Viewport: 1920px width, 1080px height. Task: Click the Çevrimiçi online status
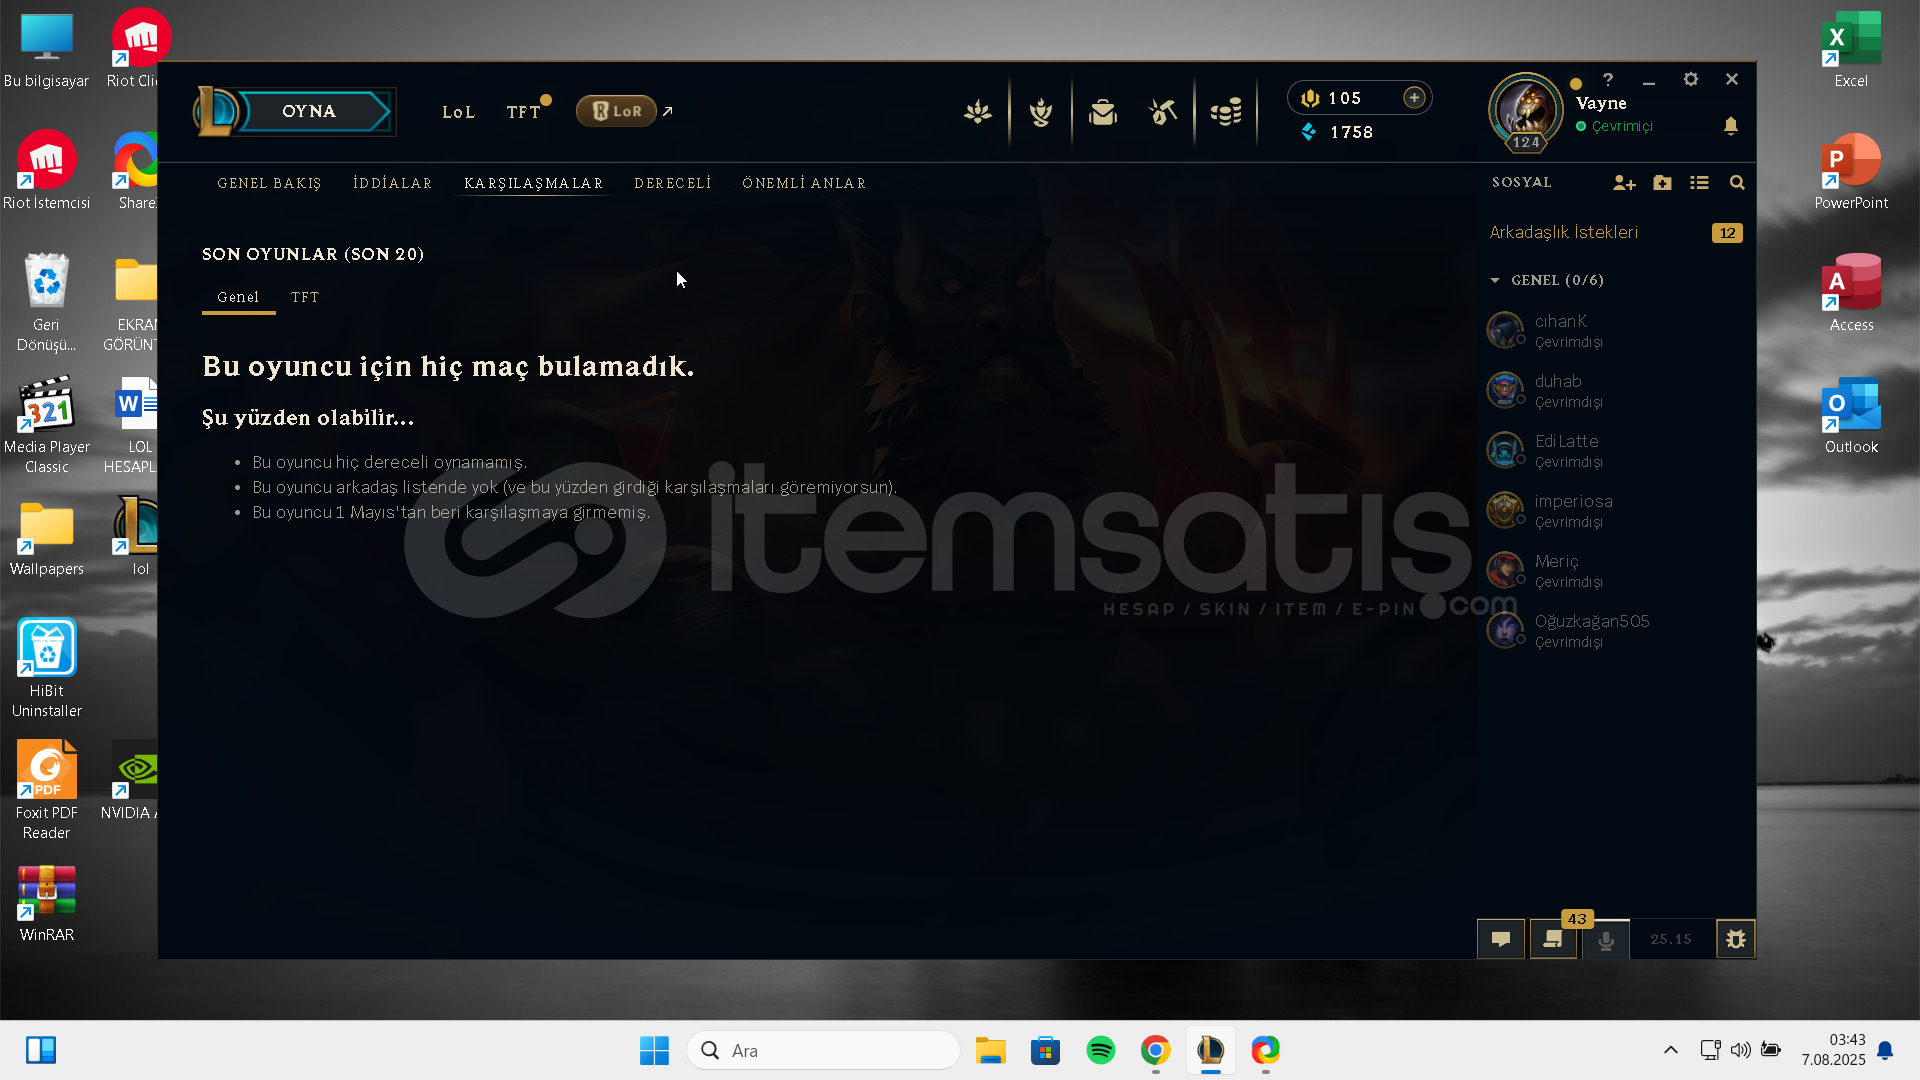click(1615, 126)
